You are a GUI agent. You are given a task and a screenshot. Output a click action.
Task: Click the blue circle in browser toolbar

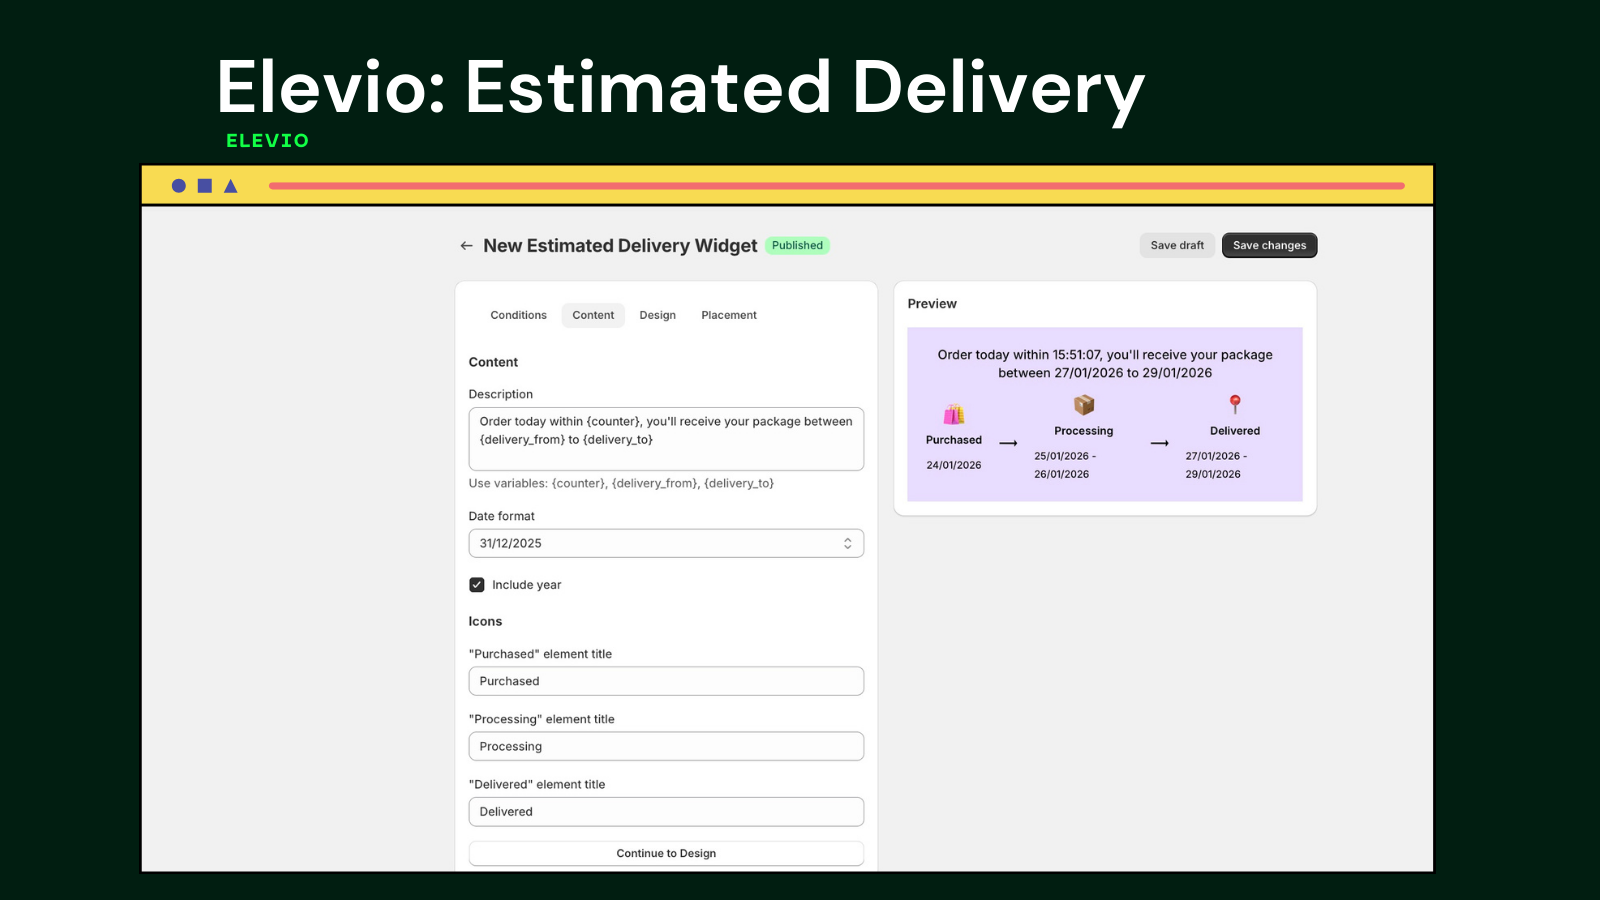tap(177, 185)
